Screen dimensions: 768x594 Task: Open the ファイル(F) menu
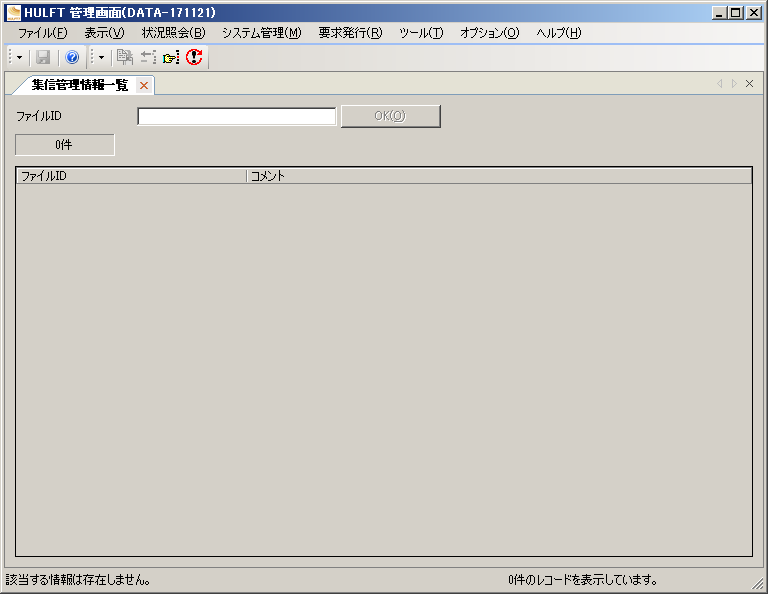[x=43, y=33]
